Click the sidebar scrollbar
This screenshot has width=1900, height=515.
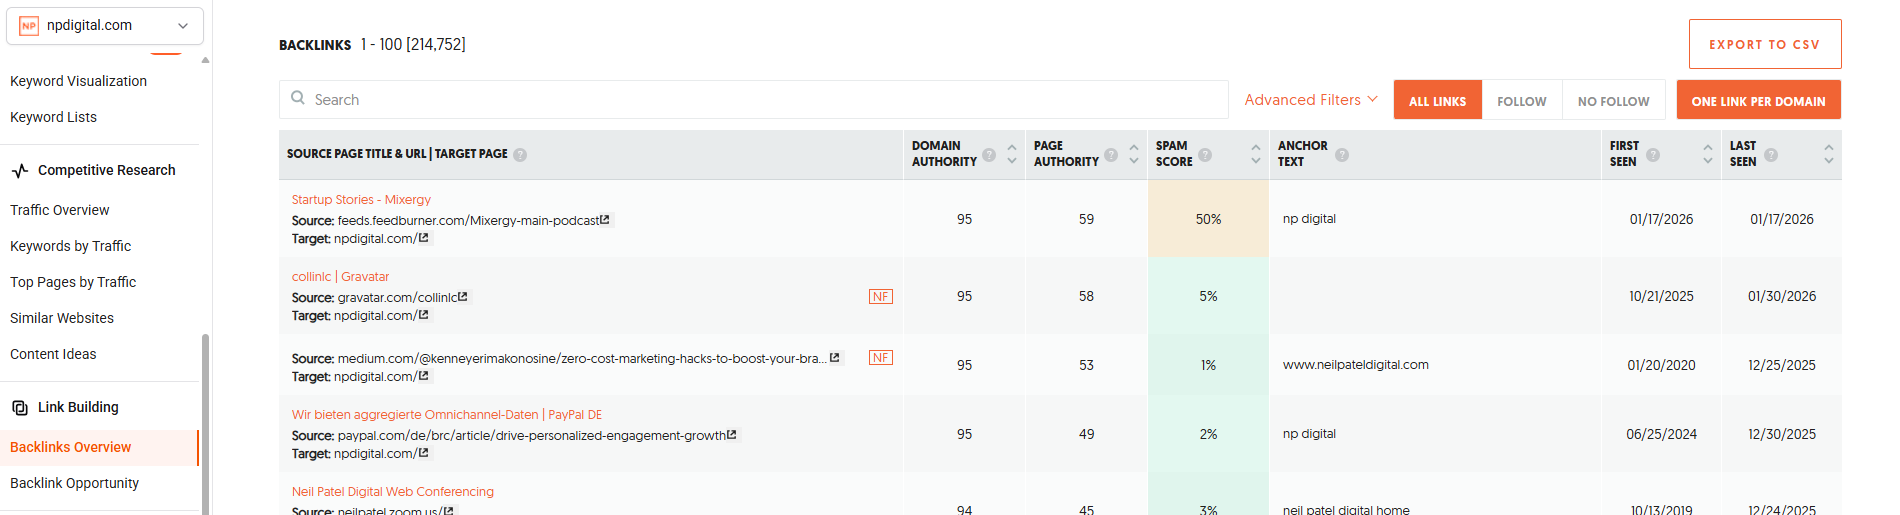pos(205,424)
